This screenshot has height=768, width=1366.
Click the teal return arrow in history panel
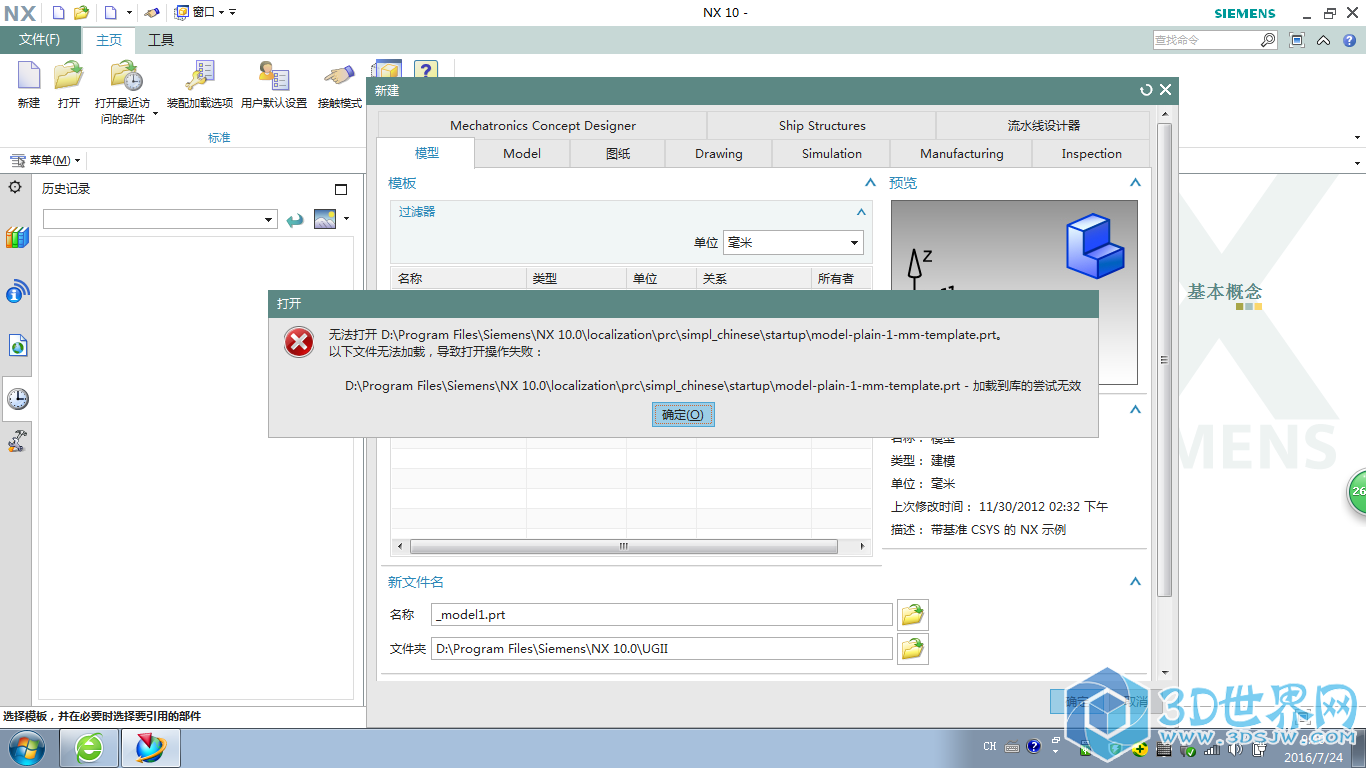295,220
